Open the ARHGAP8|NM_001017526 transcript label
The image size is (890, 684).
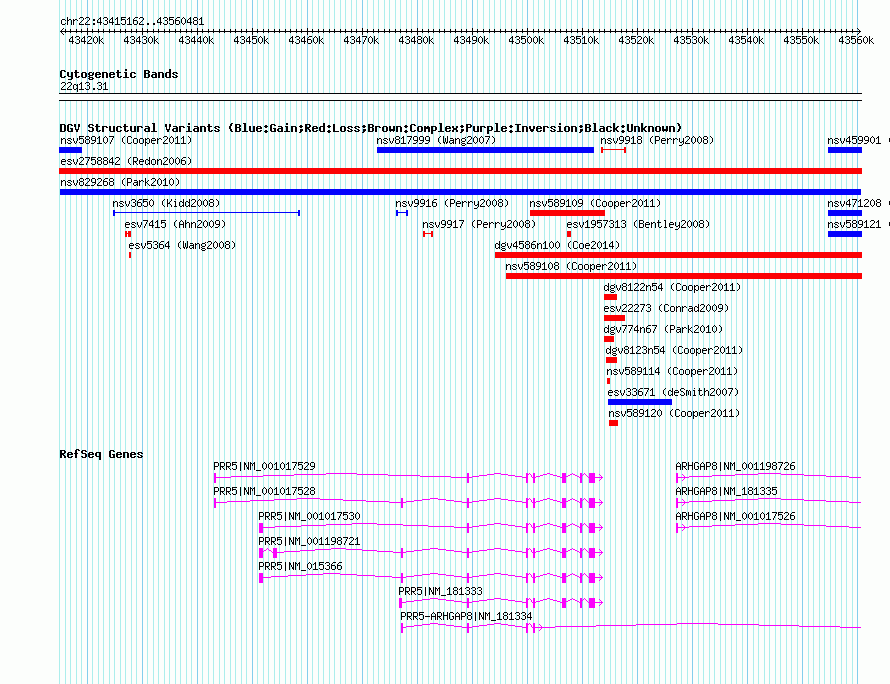click(735, 516)
